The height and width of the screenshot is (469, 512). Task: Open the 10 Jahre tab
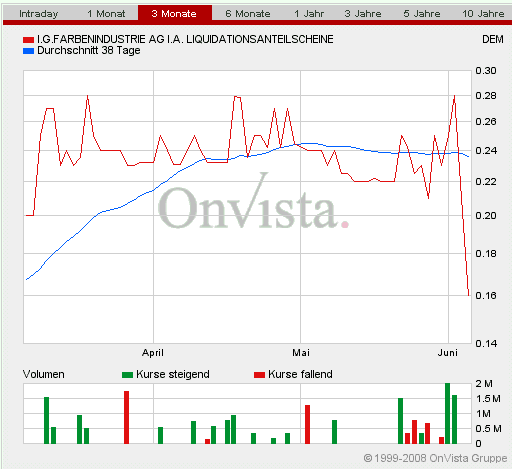483,14
